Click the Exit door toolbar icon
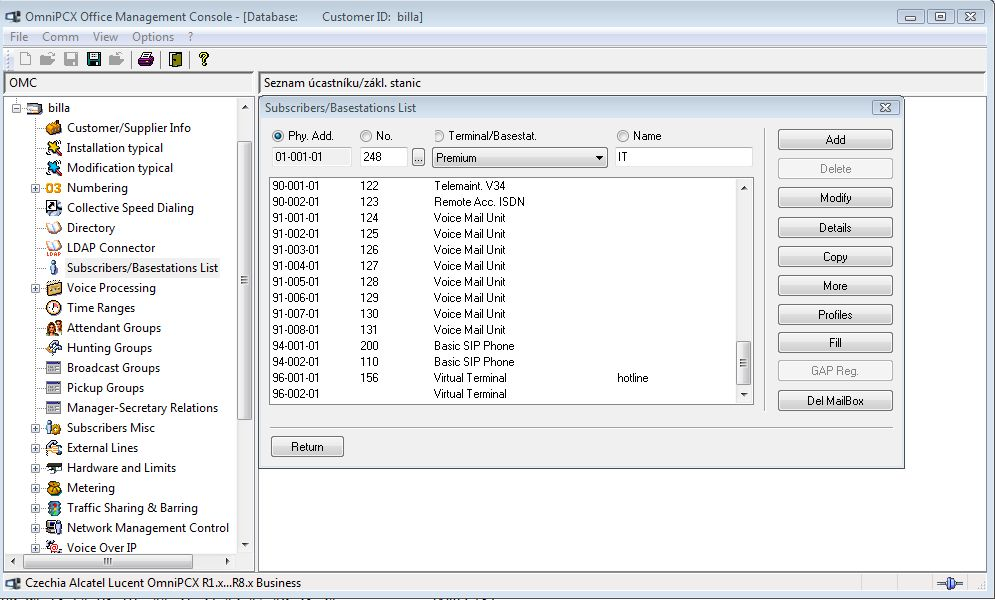The width and height of the screenshot is (995, 600). (175, 59)
